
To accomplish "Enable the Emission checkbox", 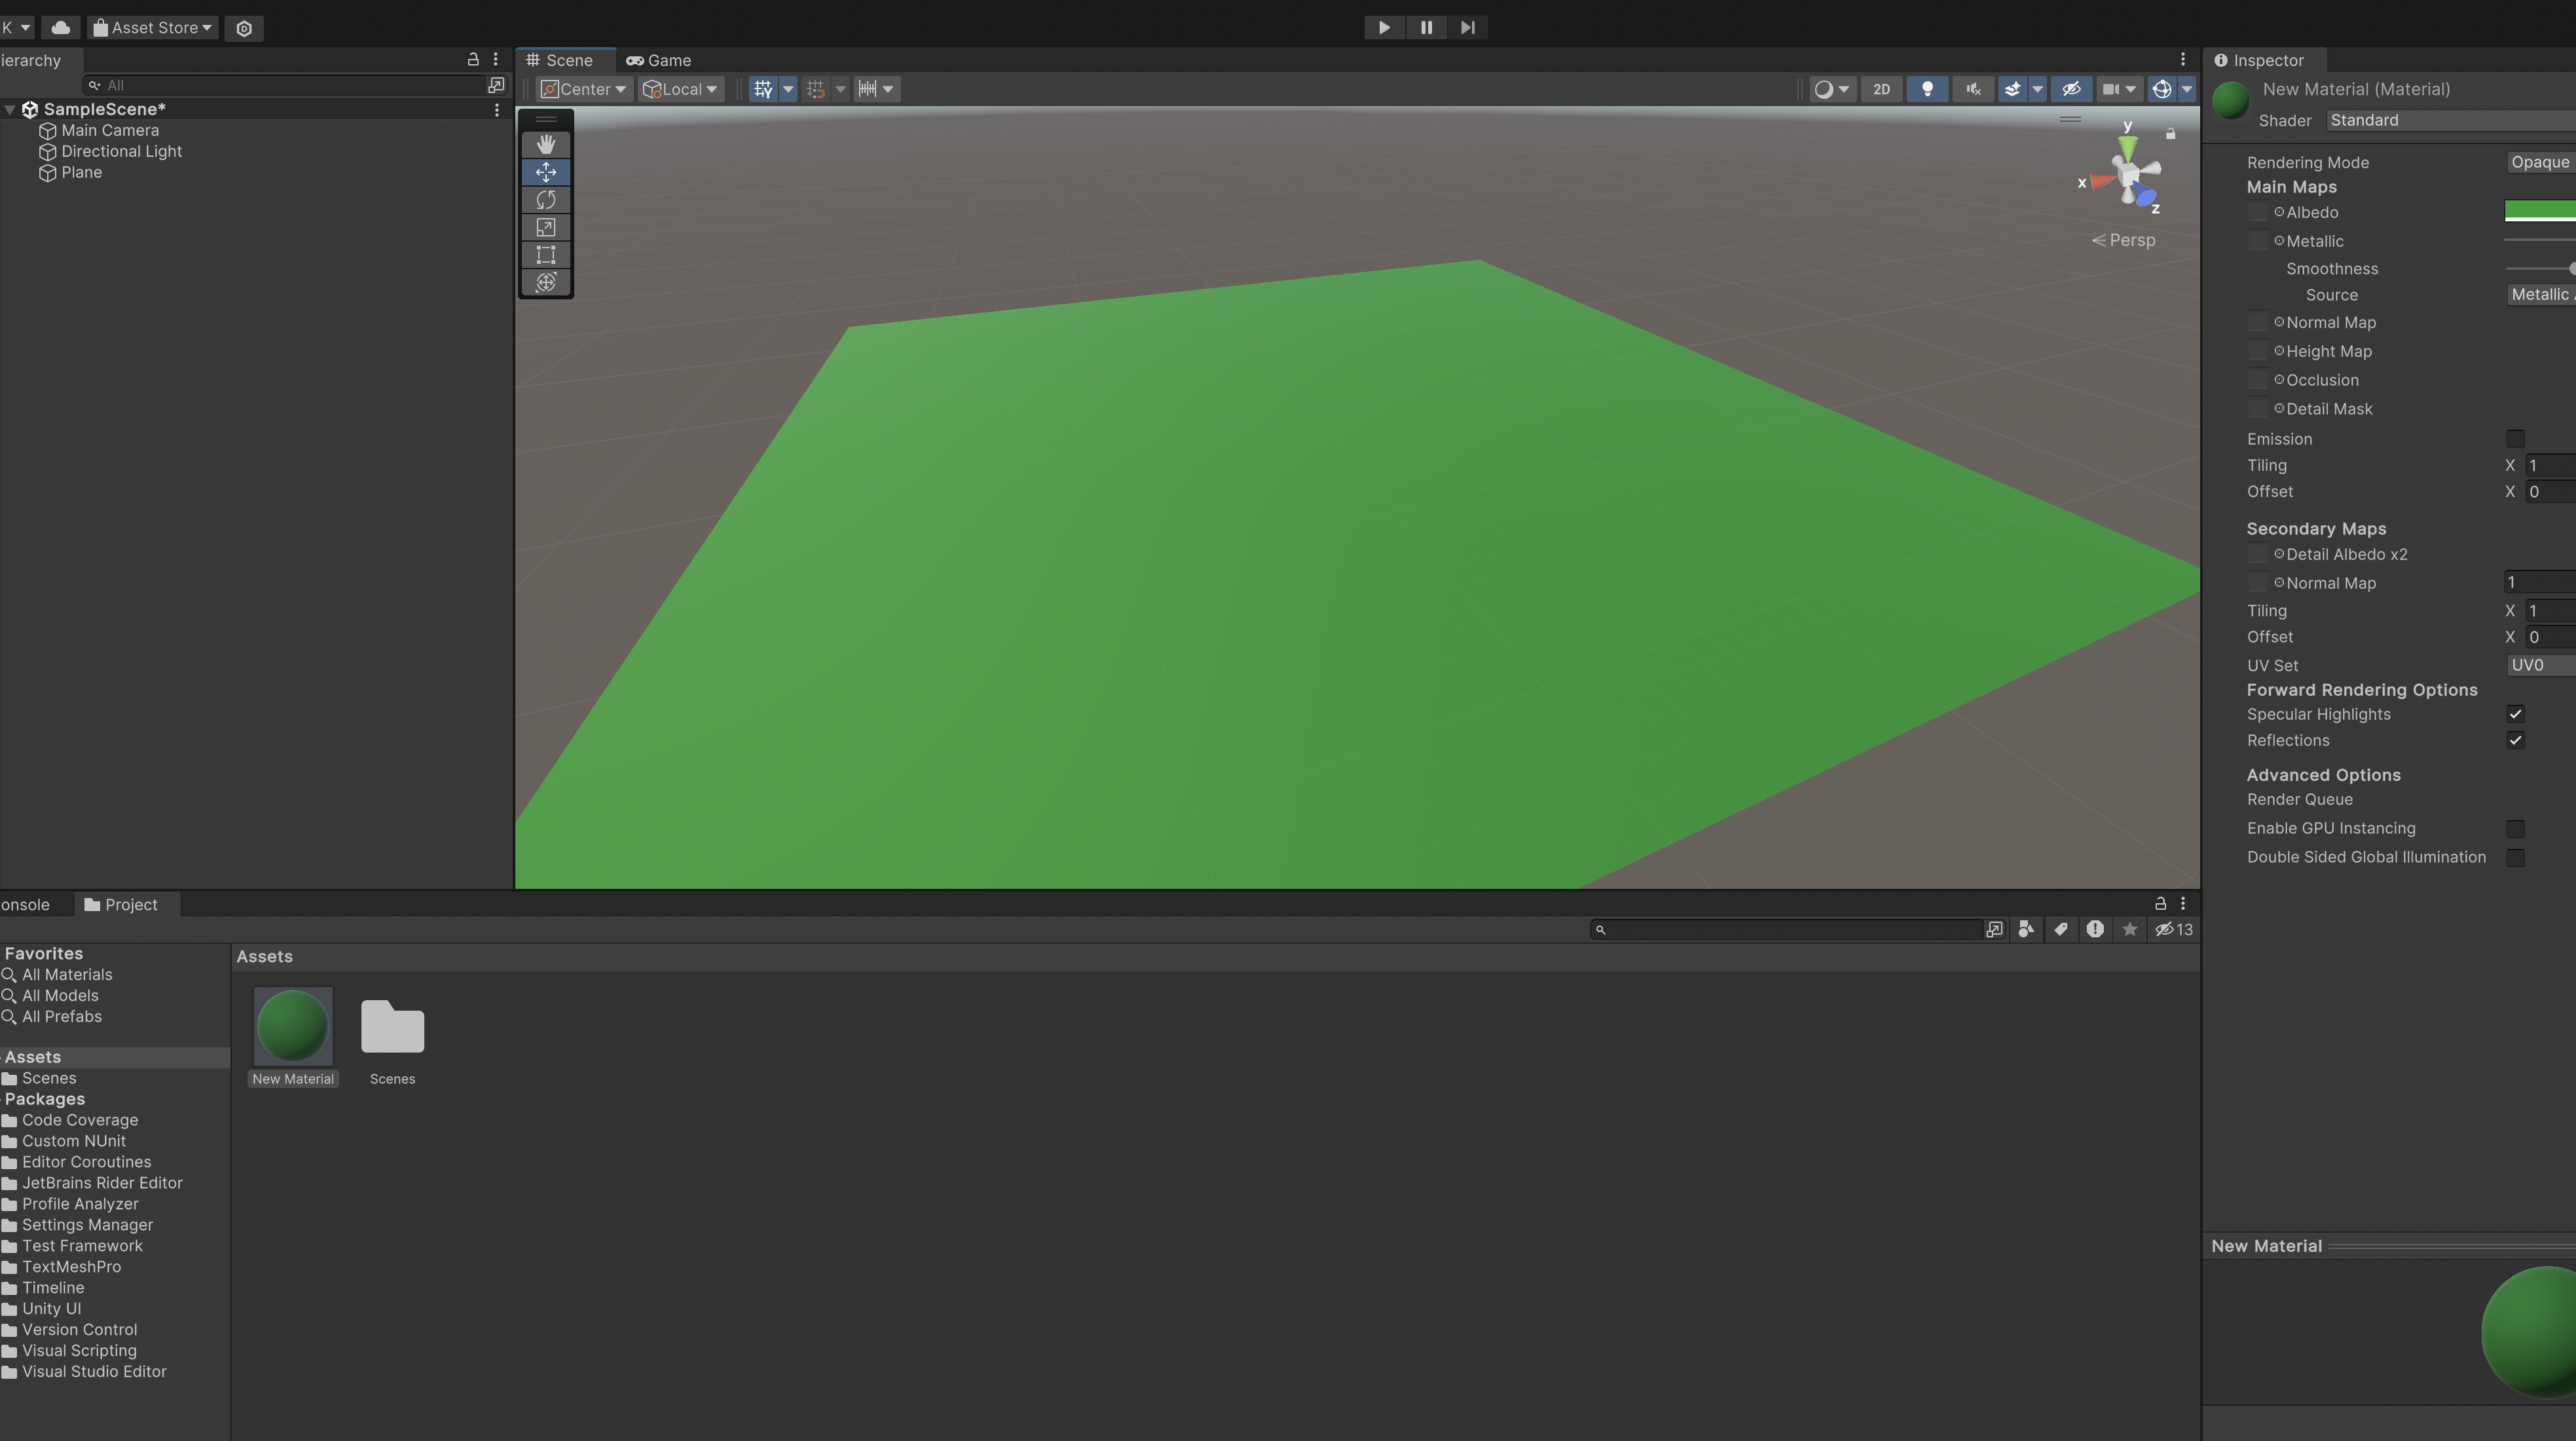I will [x=2515, y=439].
